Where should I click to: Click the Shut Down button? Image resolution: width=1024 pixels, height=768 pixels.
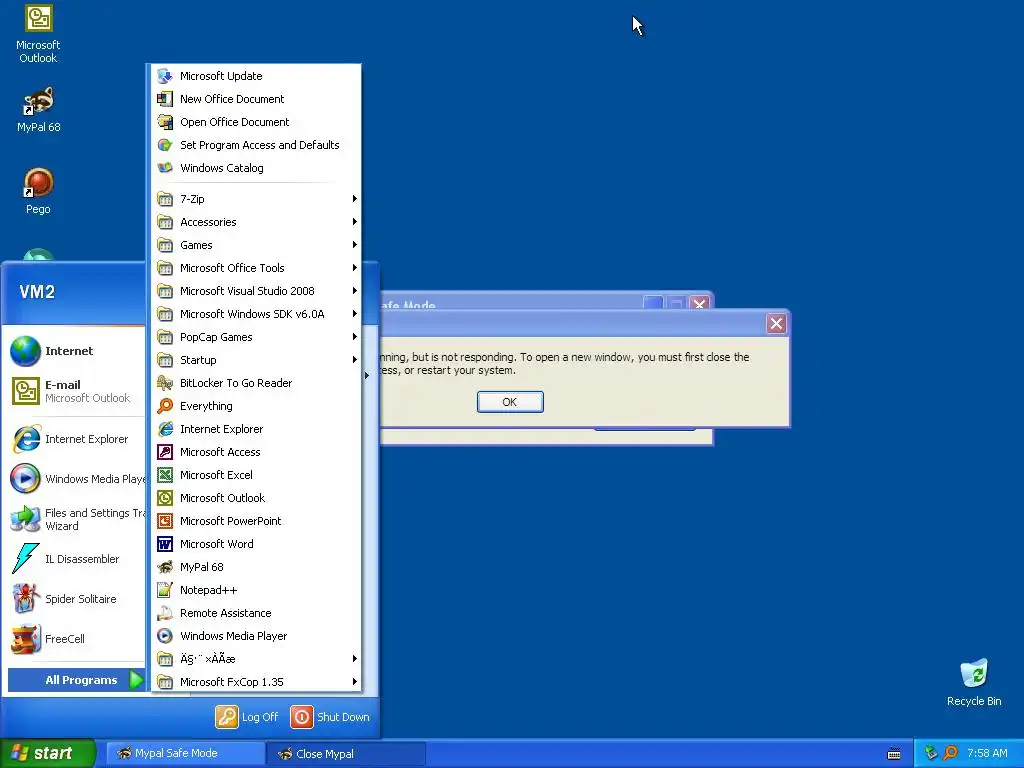(330, 717)
